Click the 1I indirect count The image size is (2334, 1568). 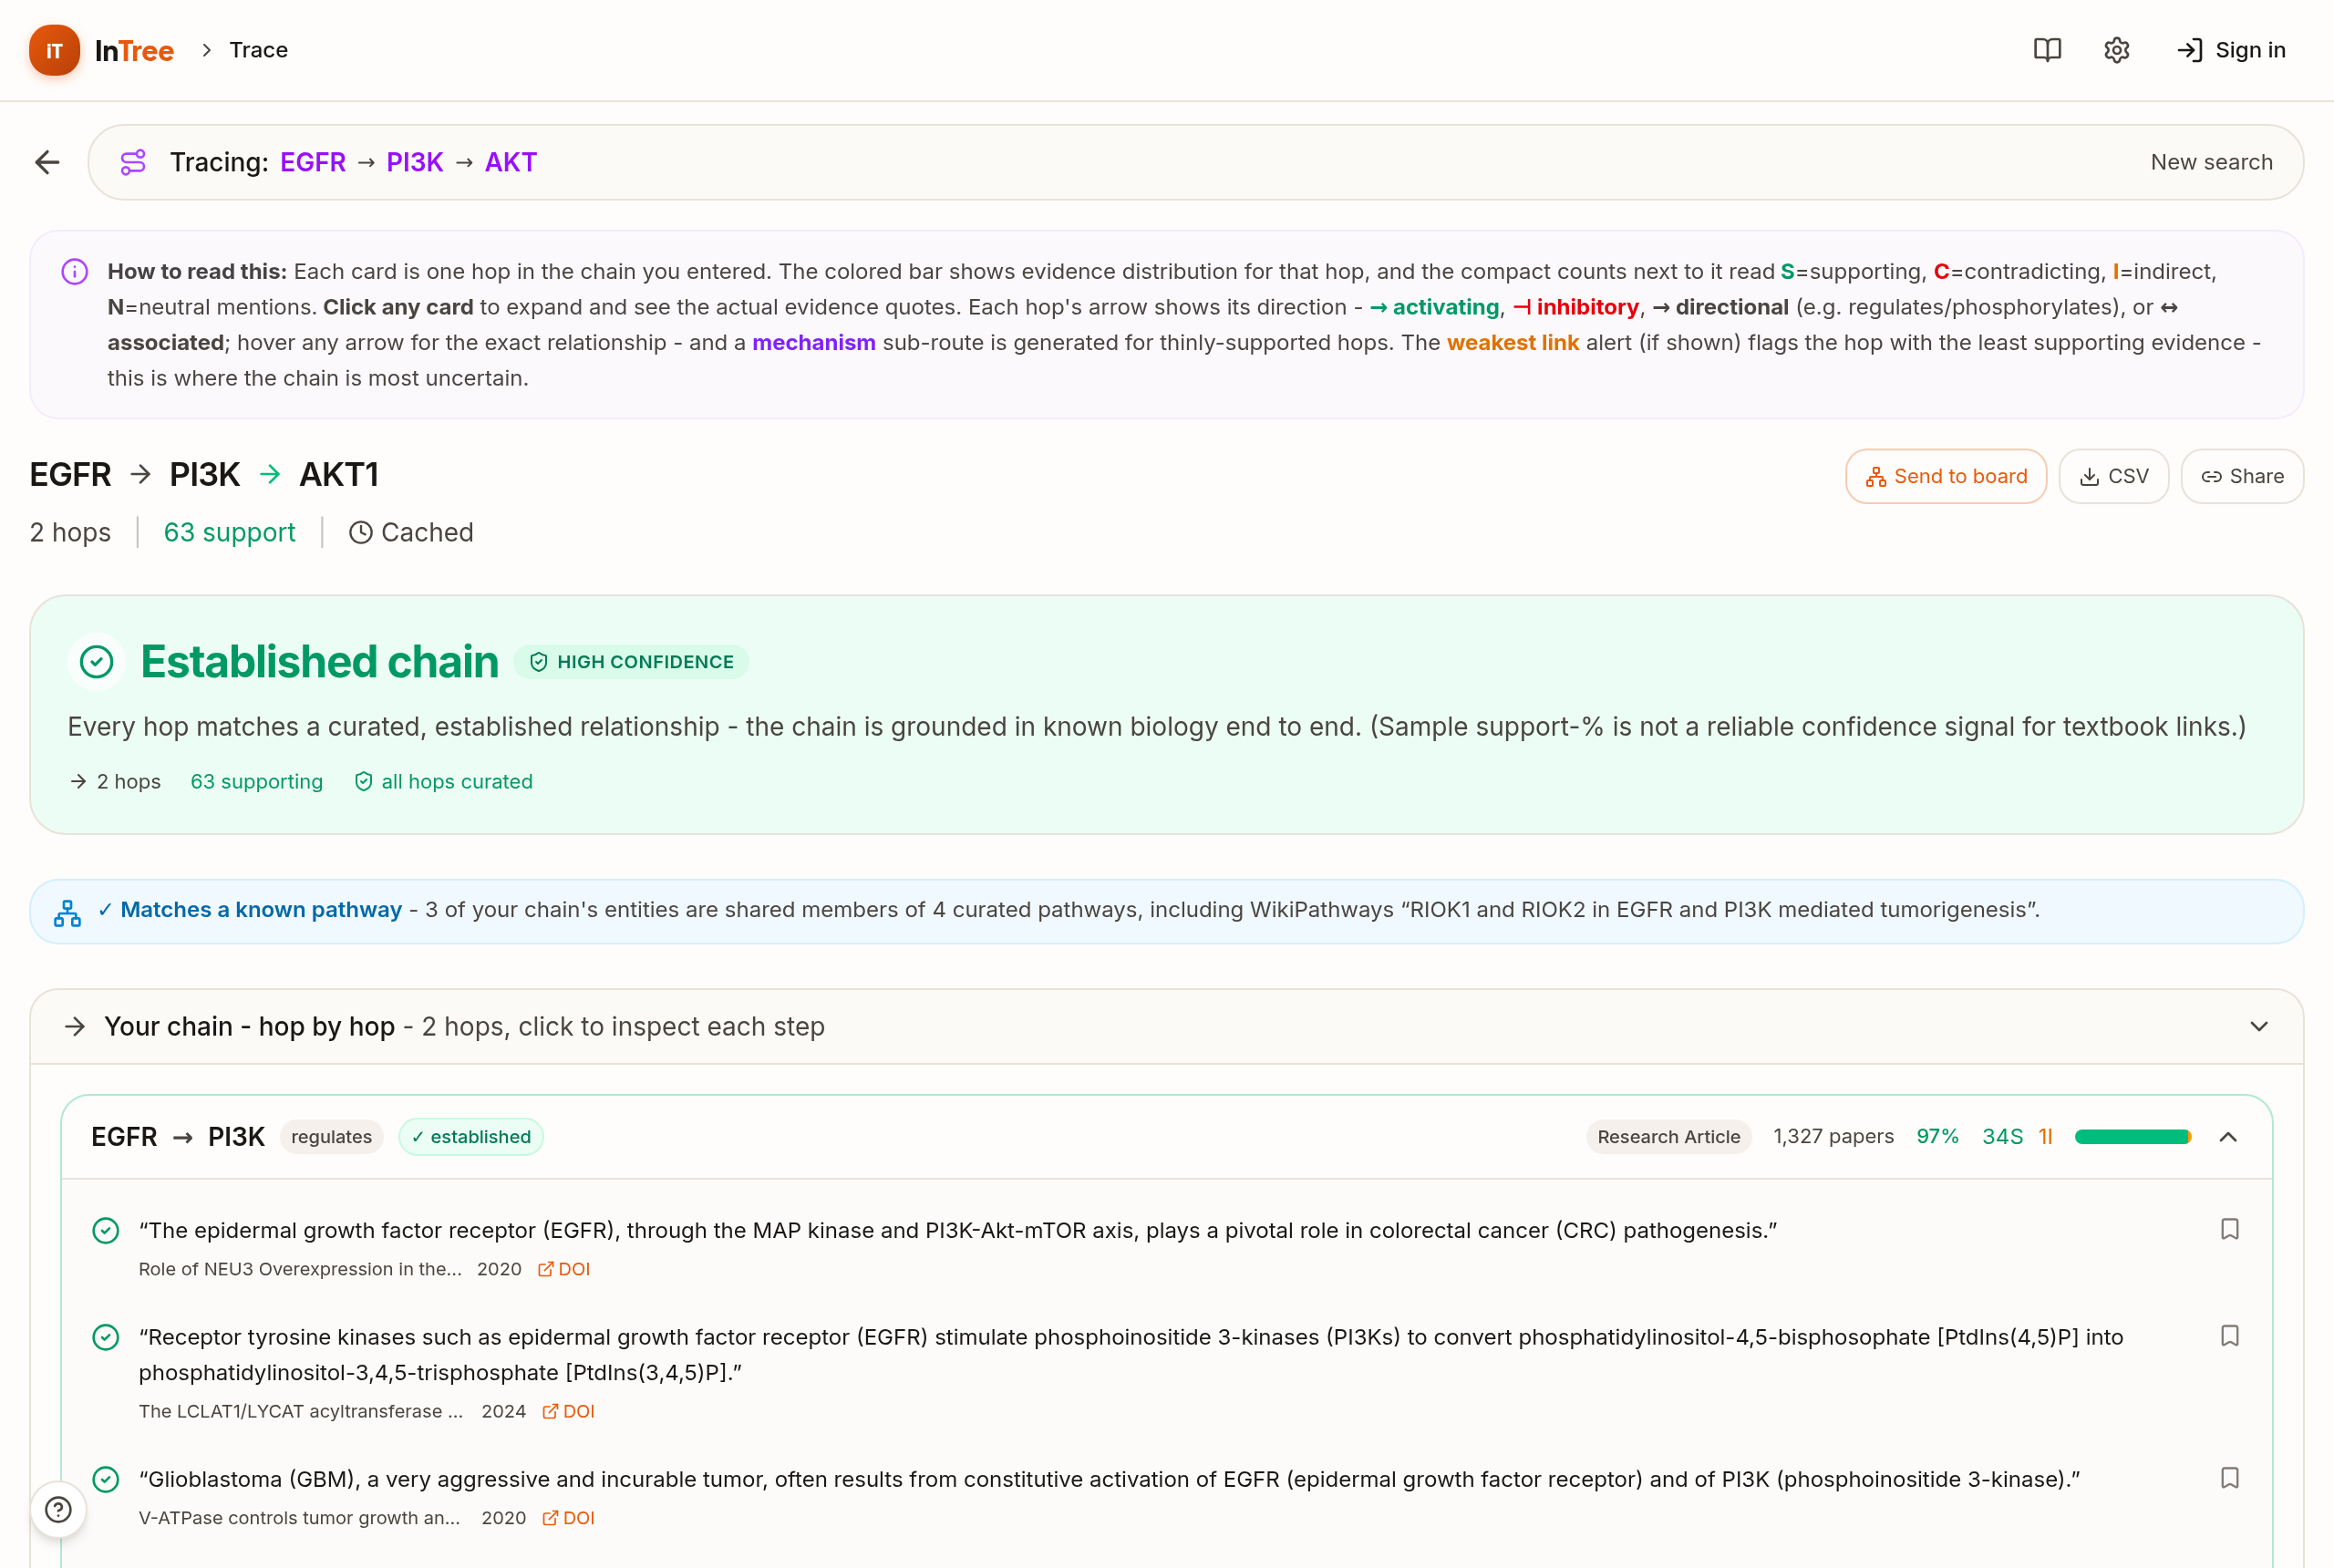point(2045,1137)
